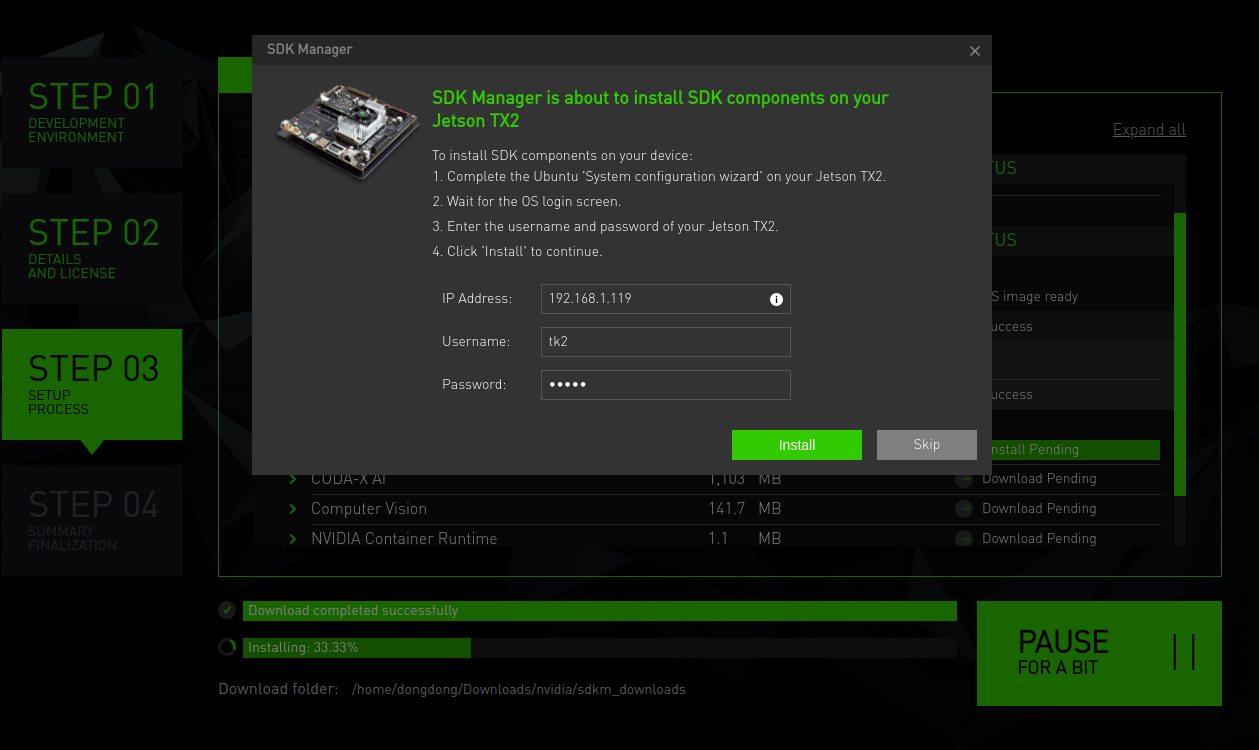The height and width of the screenshot is (750, 1259).
Task: Click the Password input field
Action: tap(666, 385)
